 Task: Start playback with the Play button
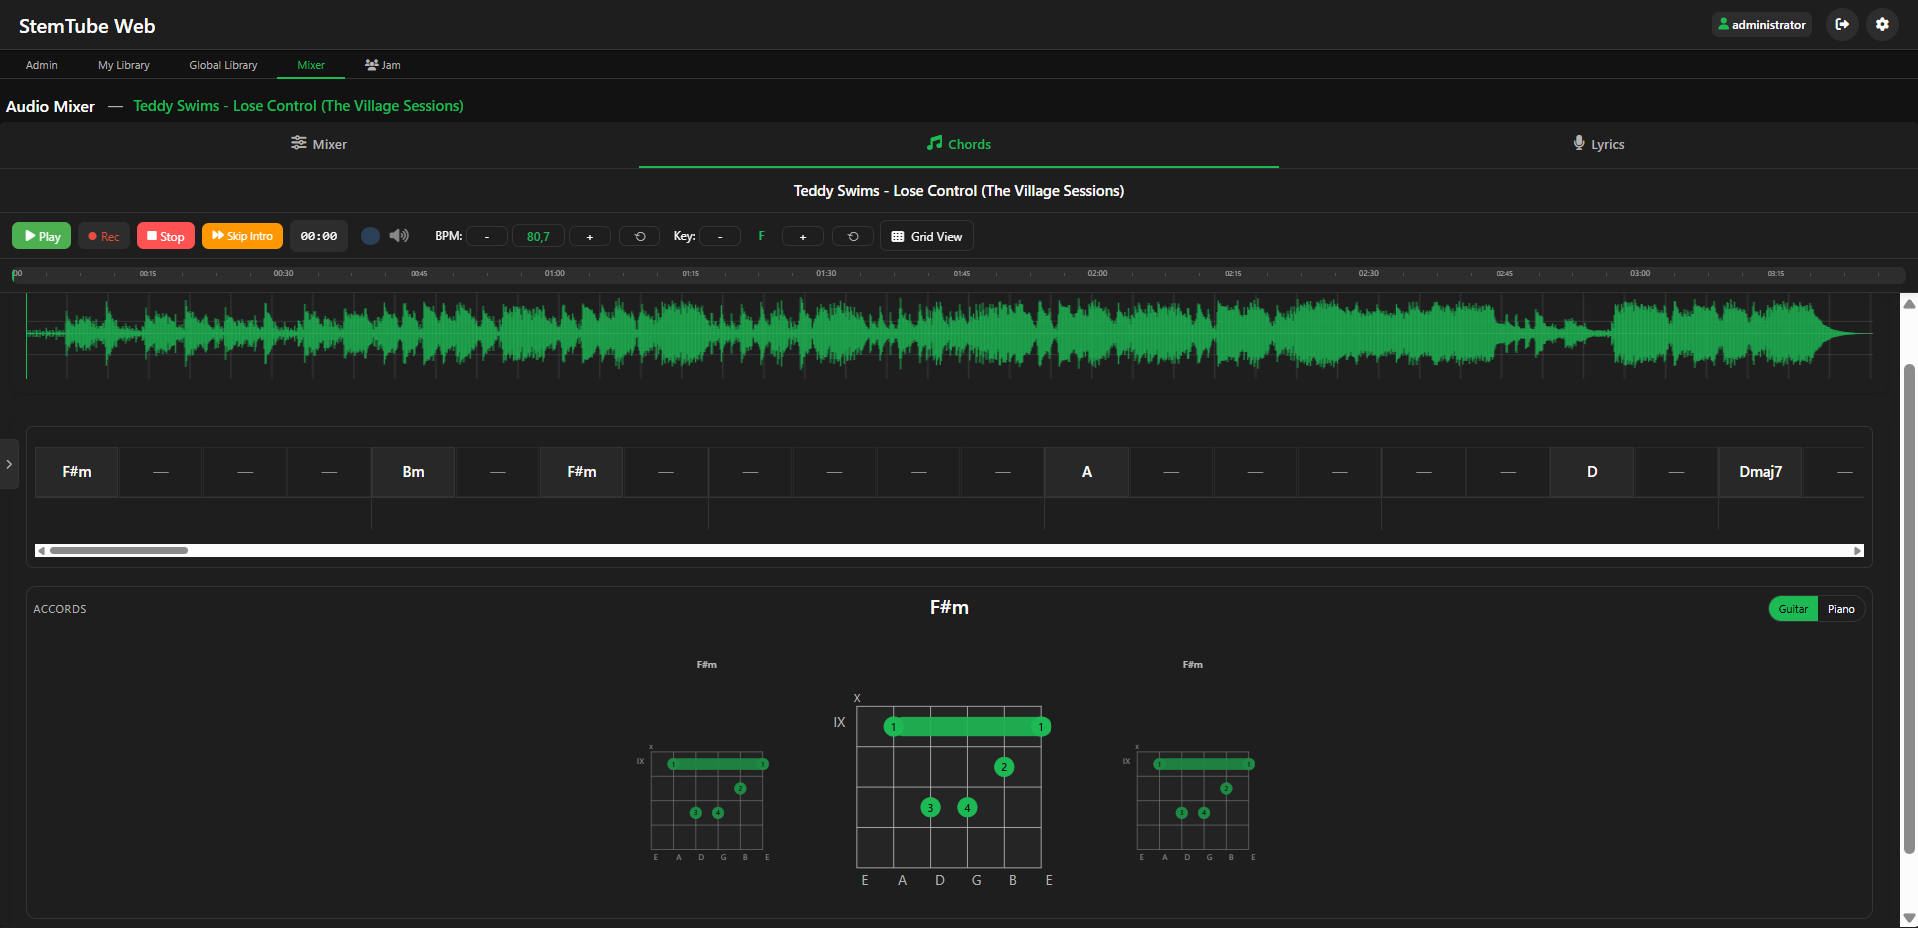(x=42, y=236)
